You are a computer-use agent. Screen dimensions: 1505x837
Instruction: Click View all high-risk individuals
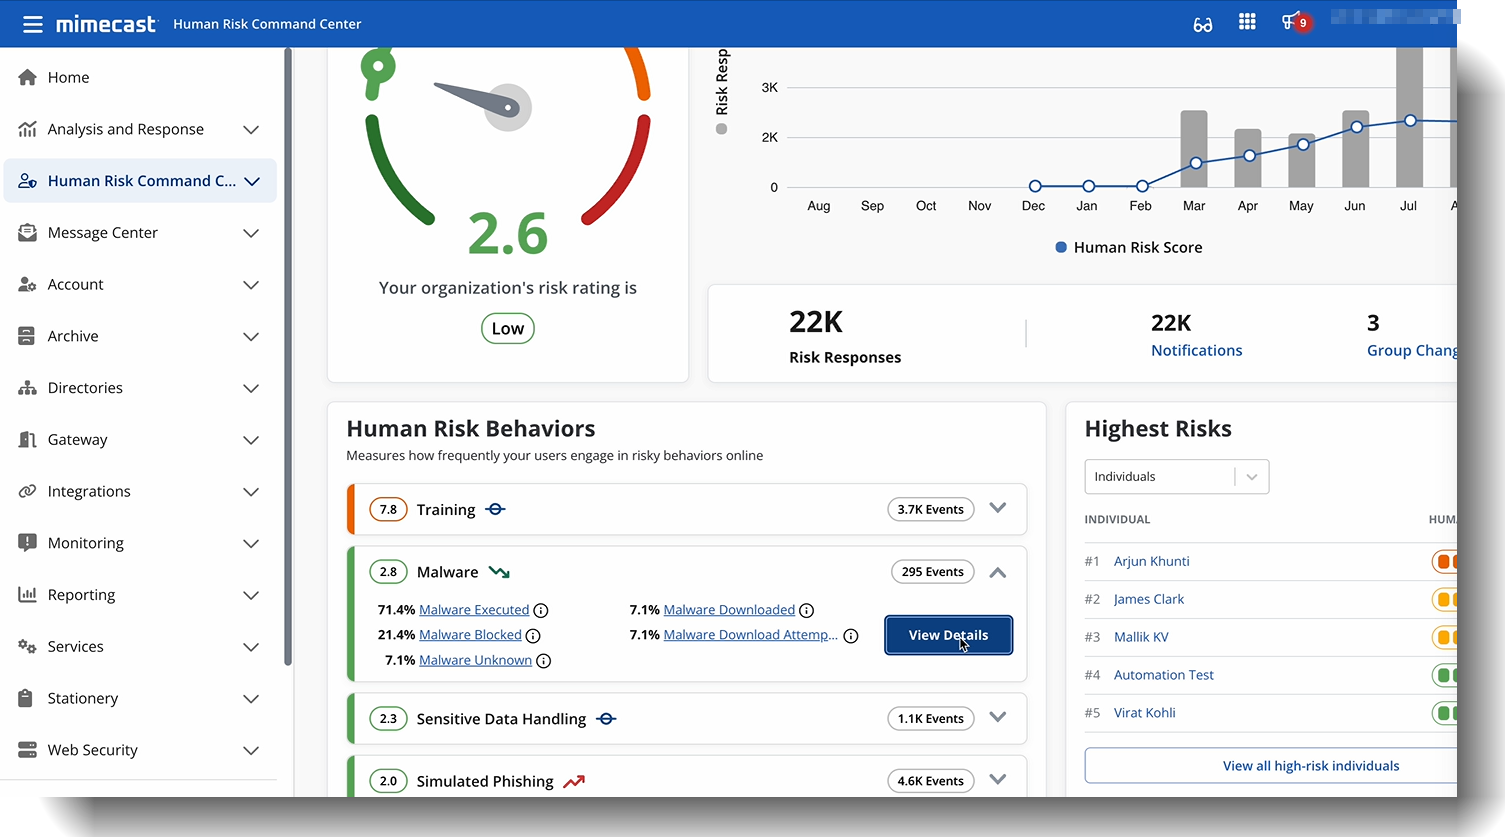[x=1310, y=766]
